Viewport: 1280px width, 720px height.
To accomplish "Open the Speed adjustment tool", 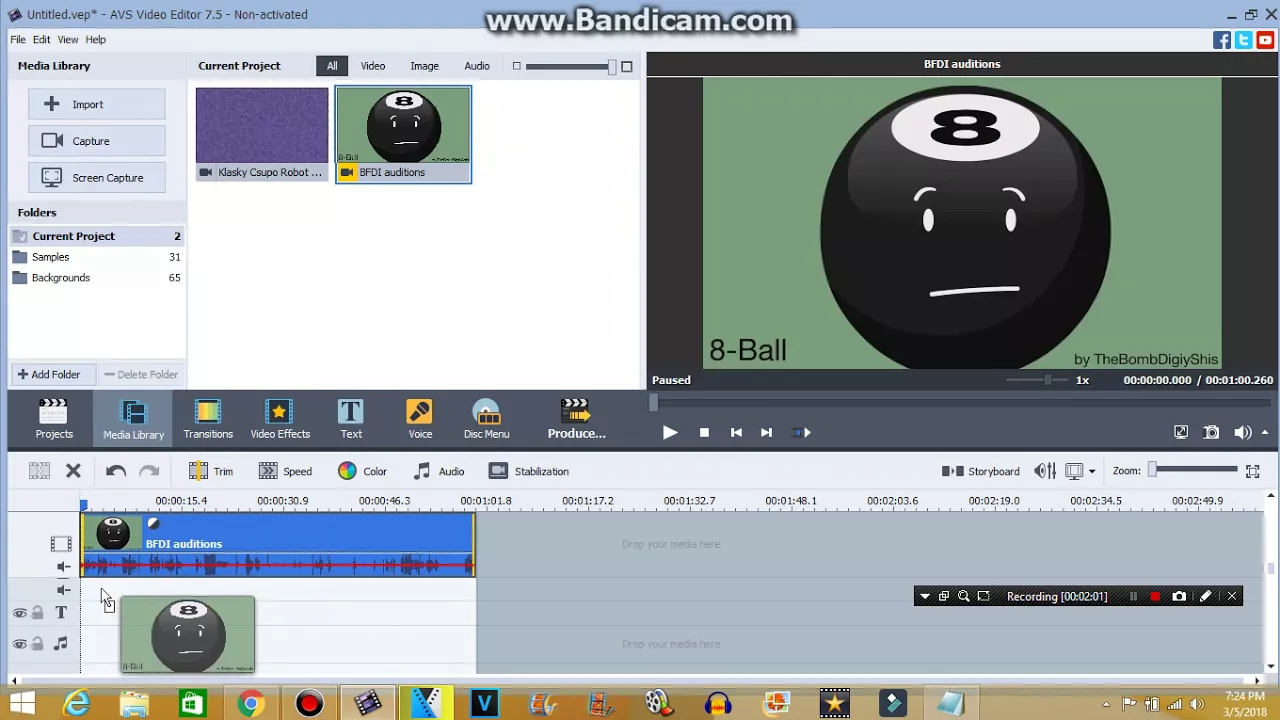I will tap(285, 471).
